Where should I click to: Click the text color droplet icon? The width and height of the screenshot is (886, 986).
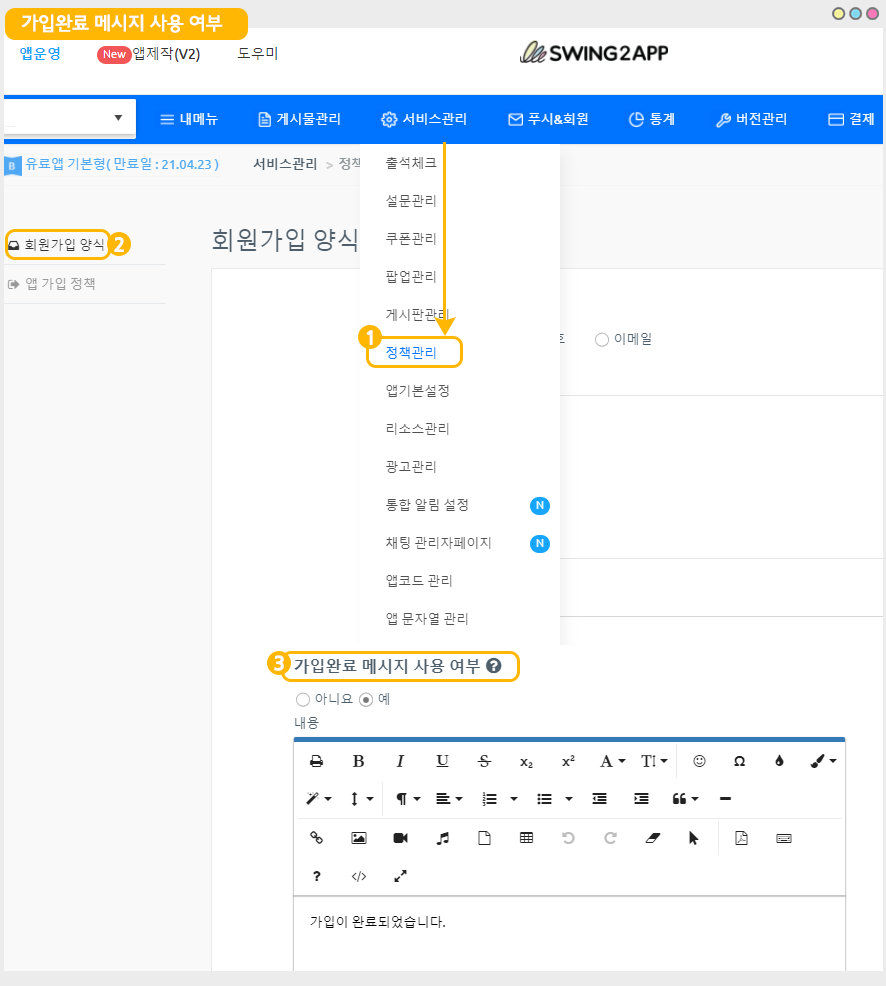(780, 761)
